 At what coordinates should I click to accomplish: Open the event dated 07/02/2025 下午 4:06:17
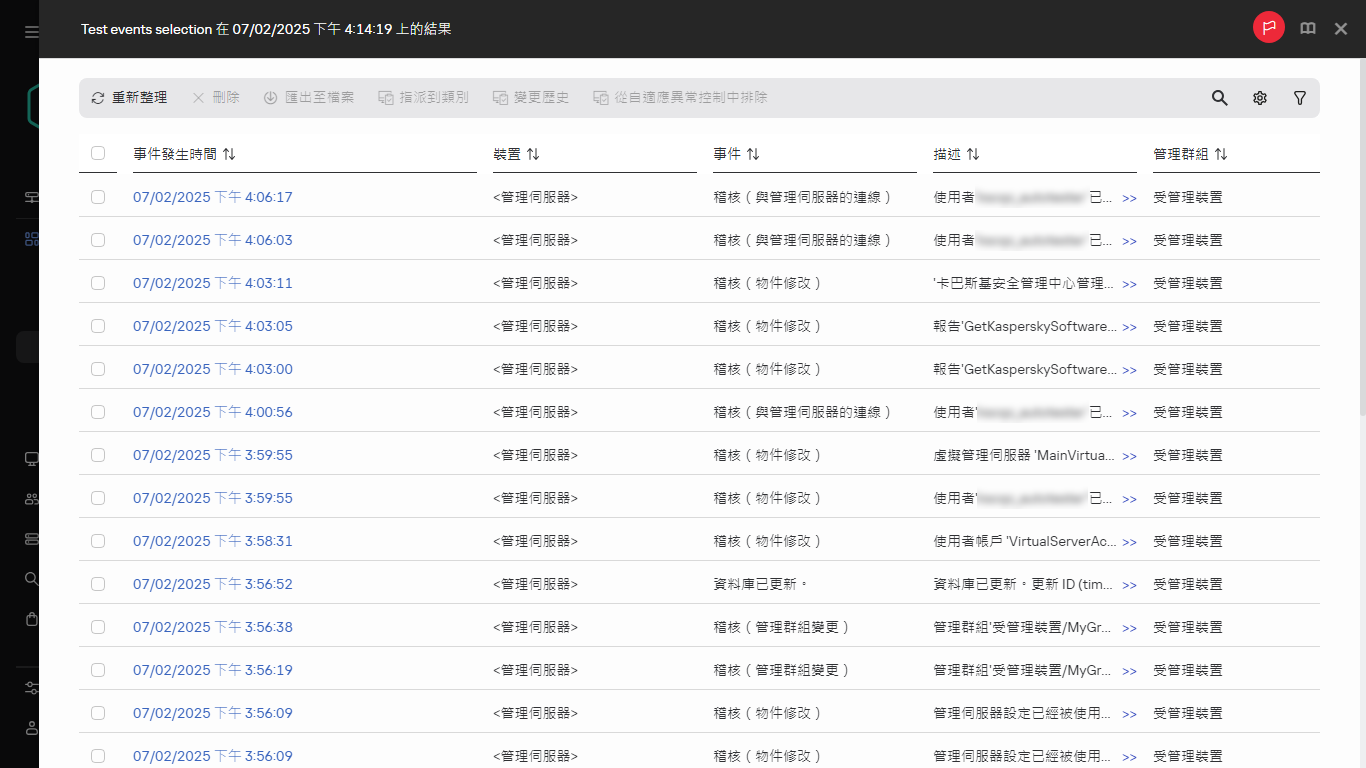(x=212, y=197)
